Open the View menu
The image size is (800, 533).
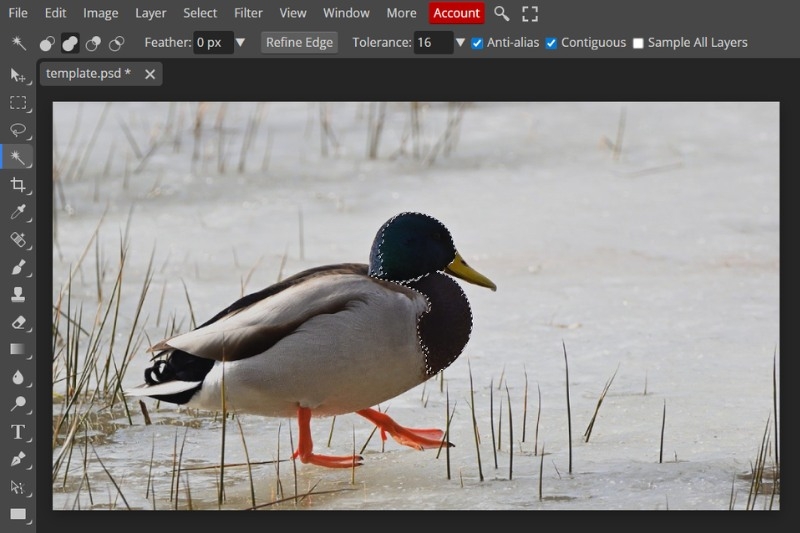click(293, 13)
